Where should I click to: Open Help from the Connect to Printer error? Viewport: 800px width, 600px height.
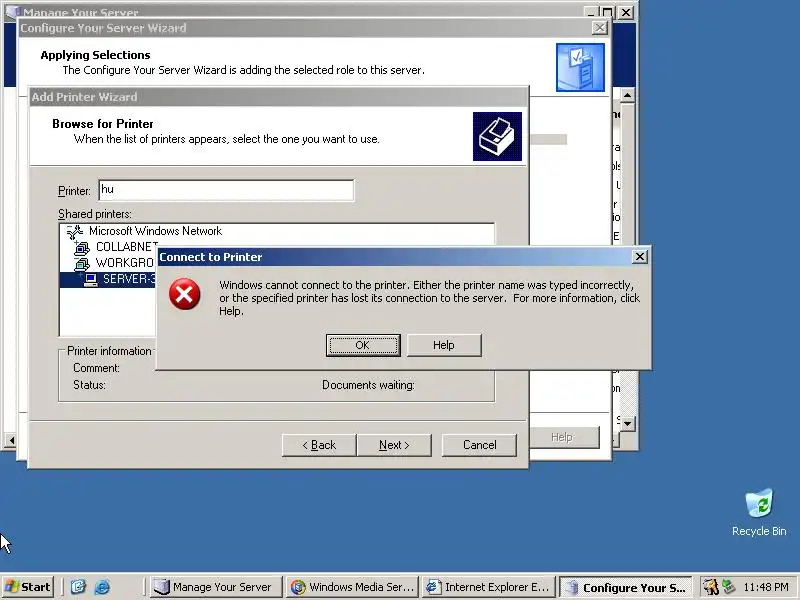pos(444,345)
